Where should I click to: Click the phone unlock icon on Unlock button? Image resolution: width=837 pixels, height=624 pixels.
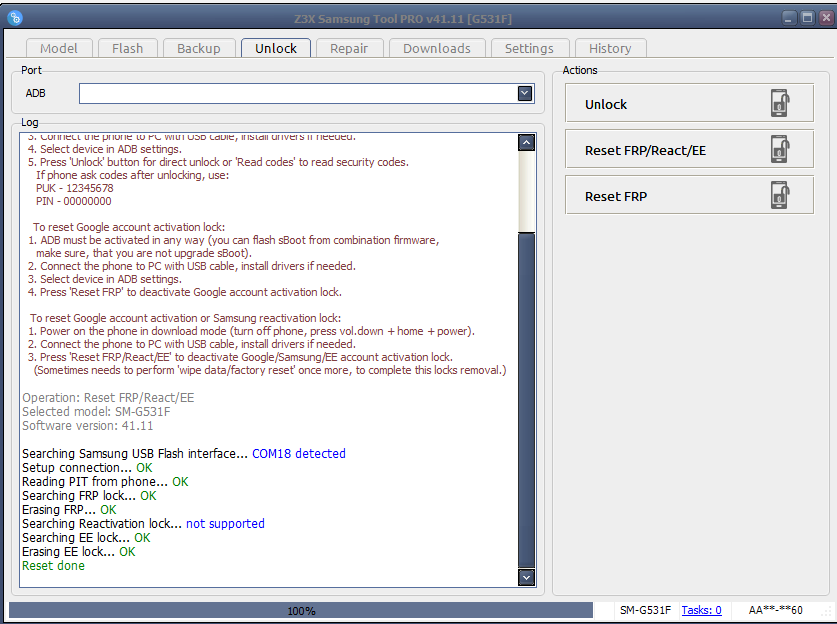[x=780, y=103]
